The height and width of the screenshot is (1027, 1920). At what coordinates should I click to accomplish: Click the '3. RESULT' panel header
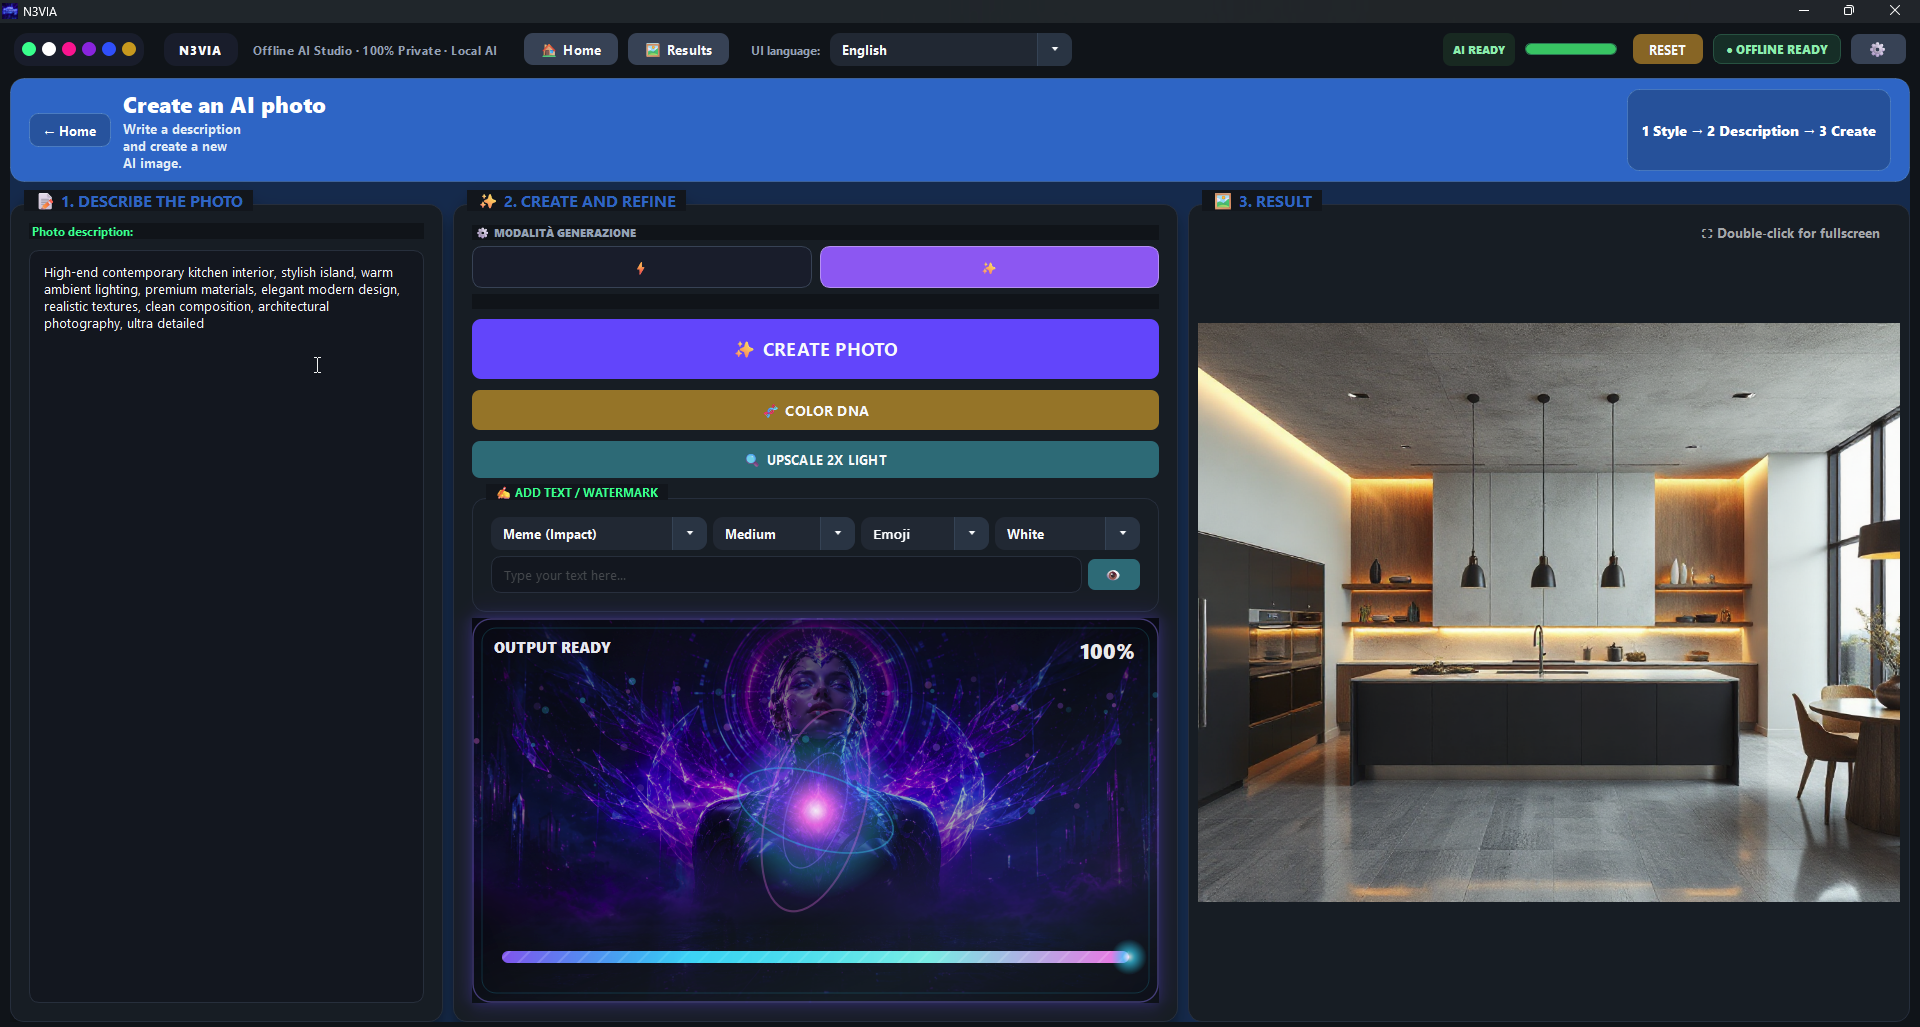[x=1263, y=201]
